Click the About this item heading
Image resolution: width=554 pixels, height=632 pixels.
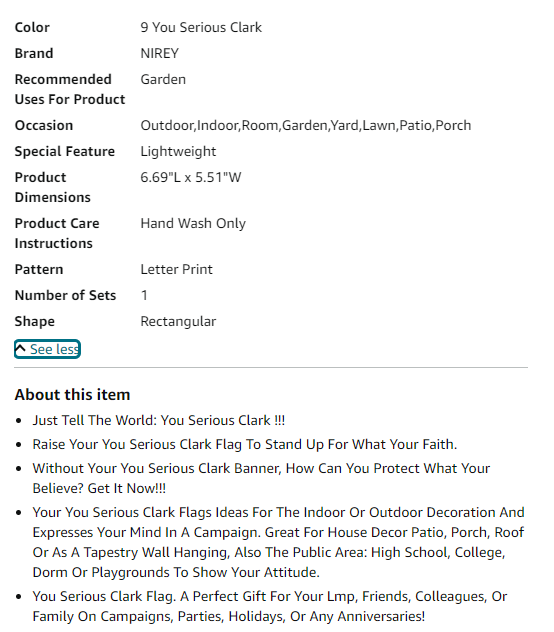(x=73, y=394)
